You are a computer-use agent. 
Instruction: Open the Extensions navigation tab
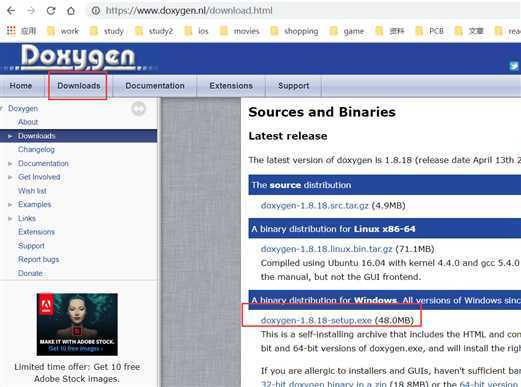[231, 86]
